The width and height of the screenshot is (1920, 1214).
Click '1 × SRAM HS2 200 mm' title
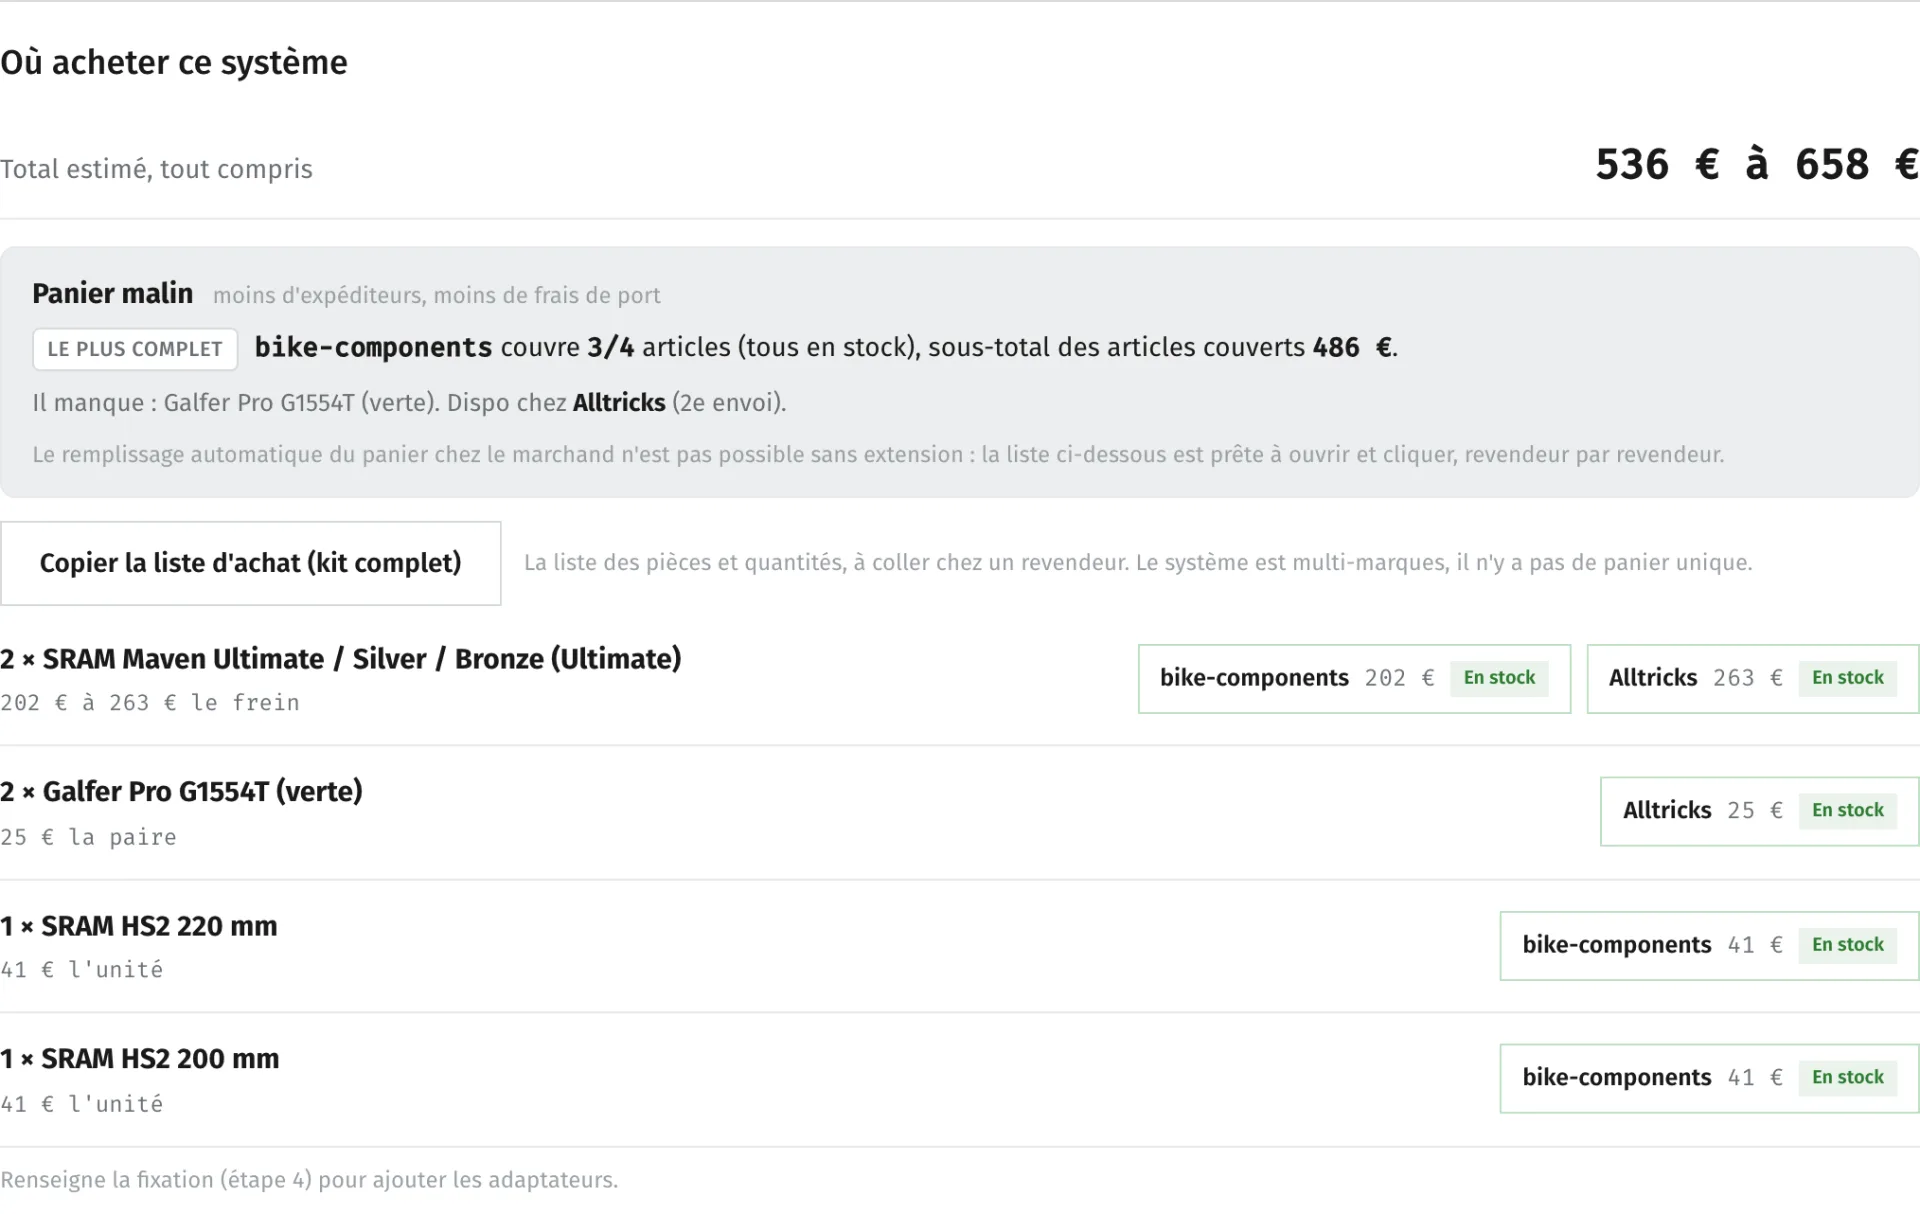tap(140, 1059)
